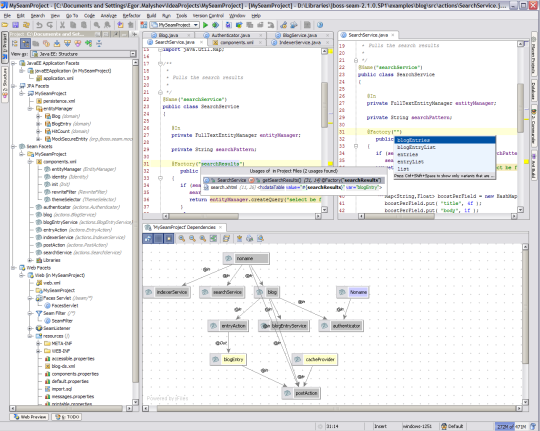This screenshot has height=431, width=540.
Task: Click the Cut scissors toolbar icon
Action: point(62,25)
